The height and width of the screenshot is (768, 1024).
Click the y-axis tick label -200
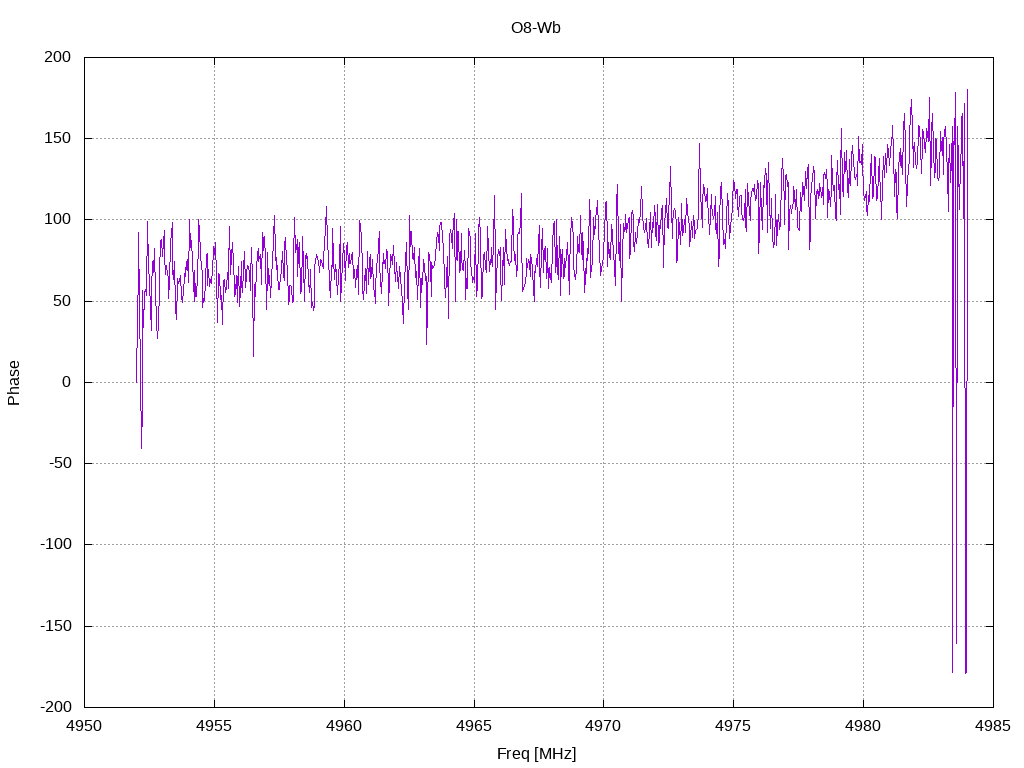pyautogui.click(x=56, y=707)
